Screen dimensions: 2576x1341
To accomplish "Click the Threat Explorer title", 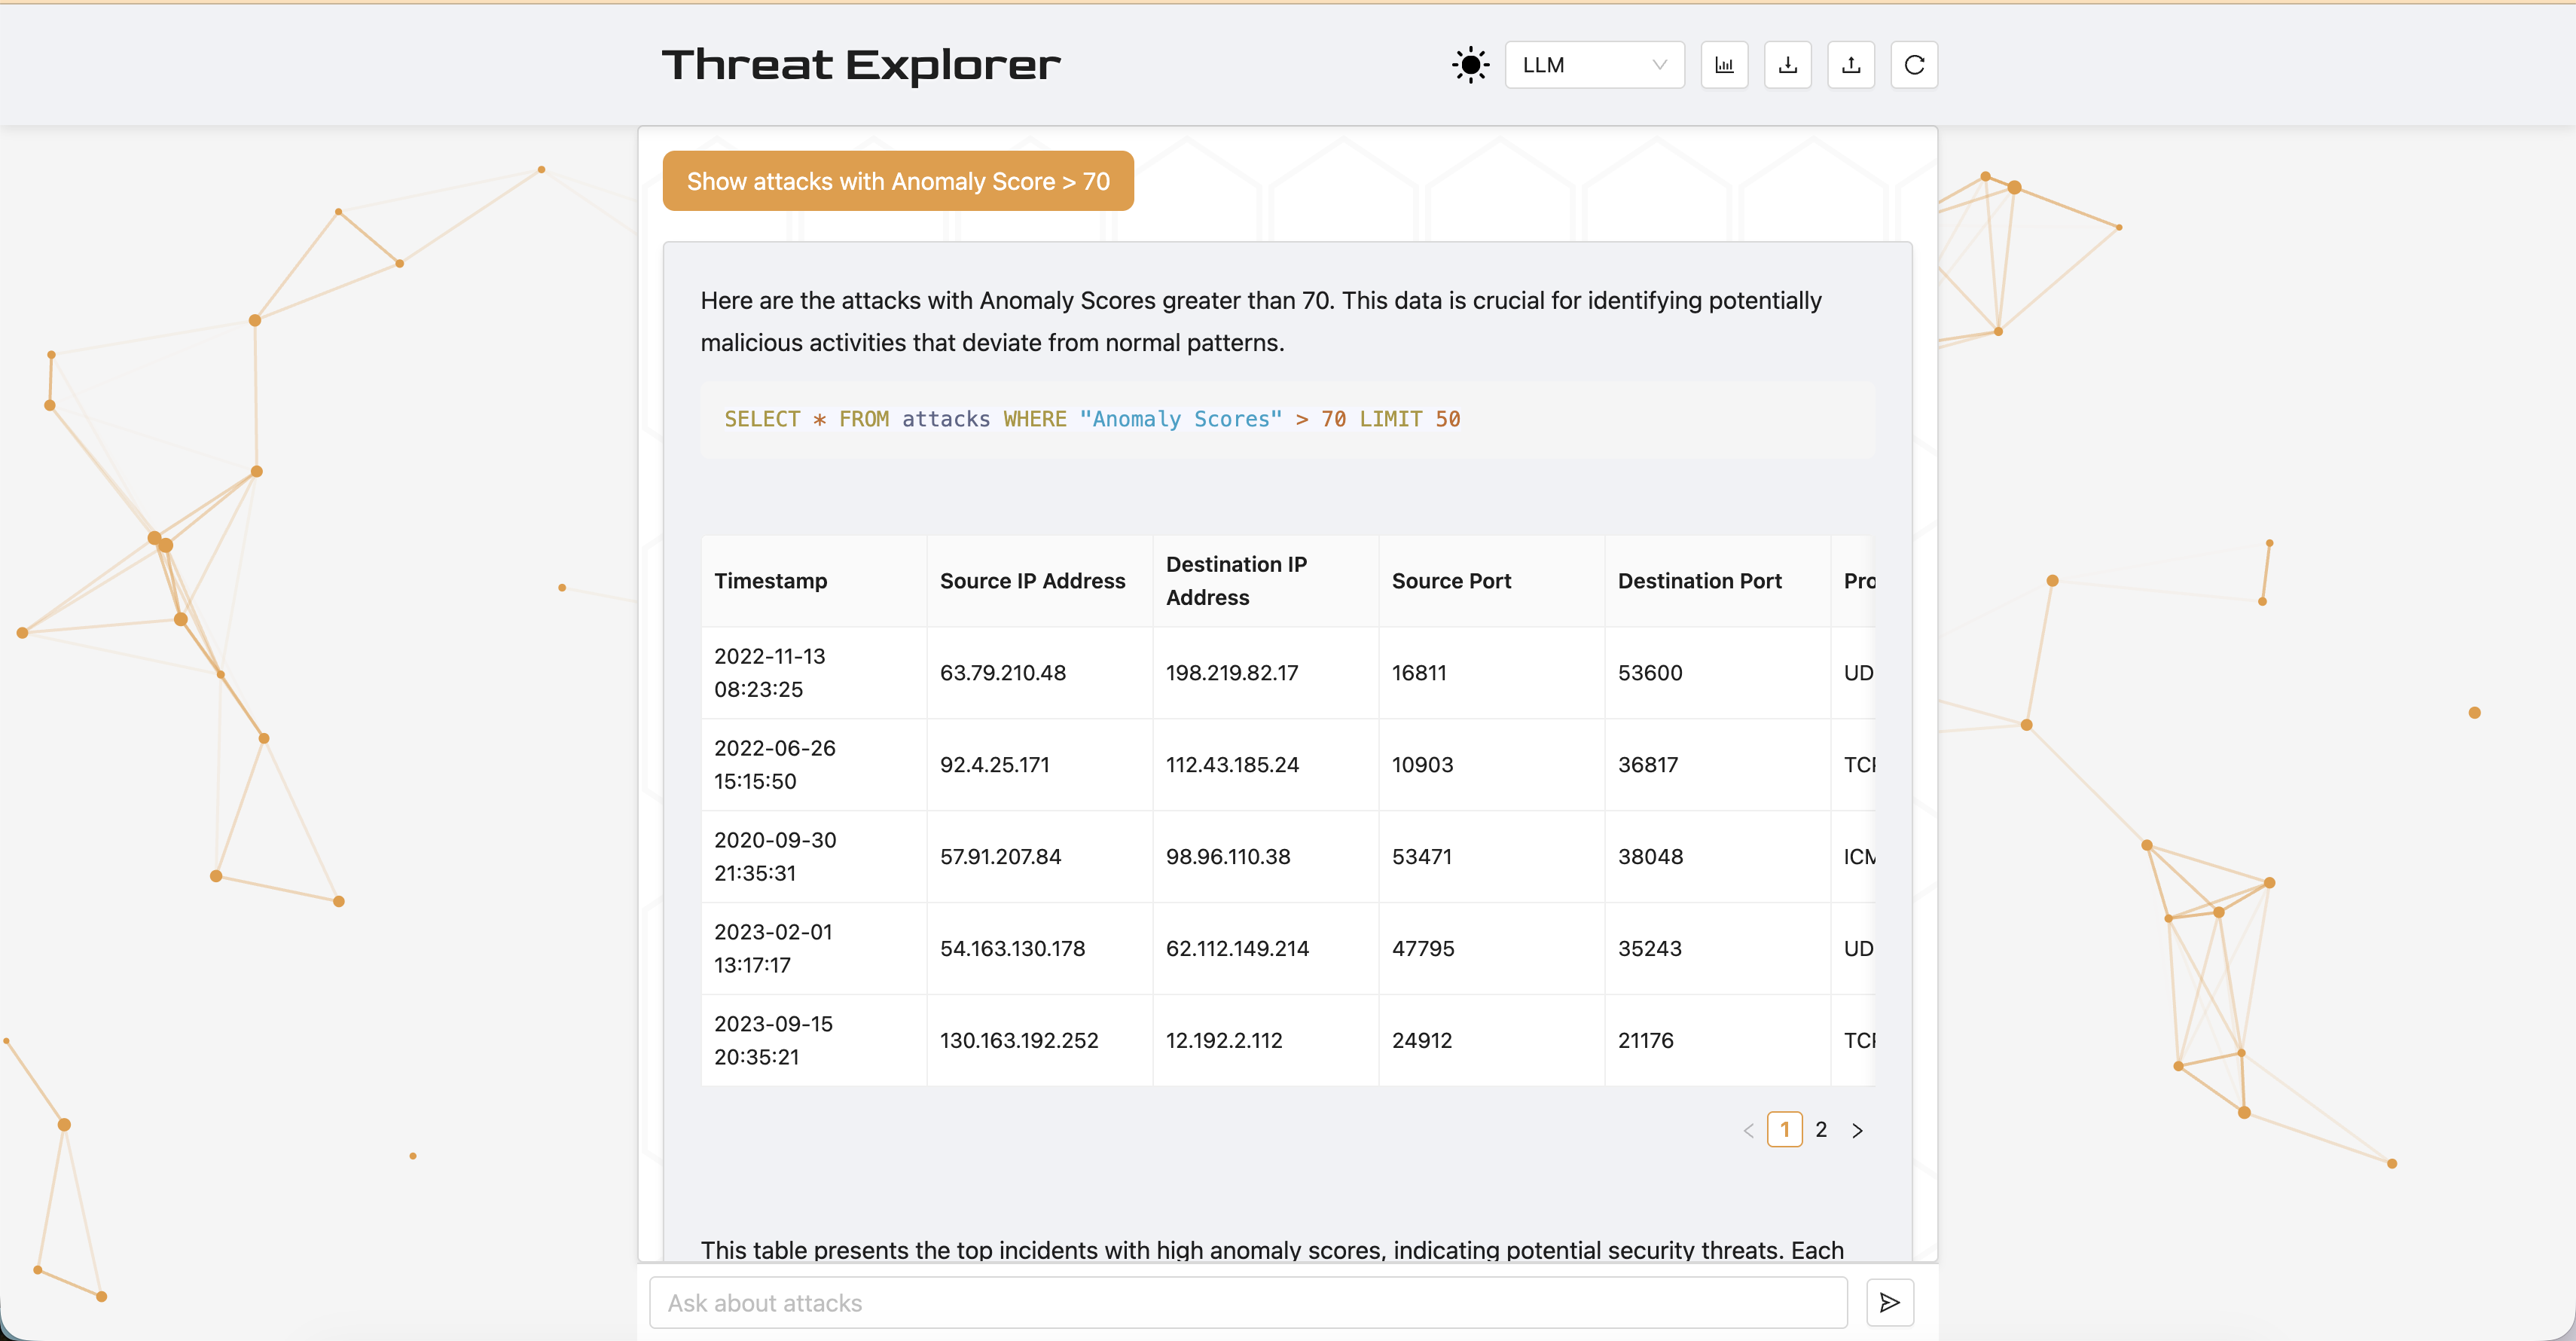I will [860, 64].
